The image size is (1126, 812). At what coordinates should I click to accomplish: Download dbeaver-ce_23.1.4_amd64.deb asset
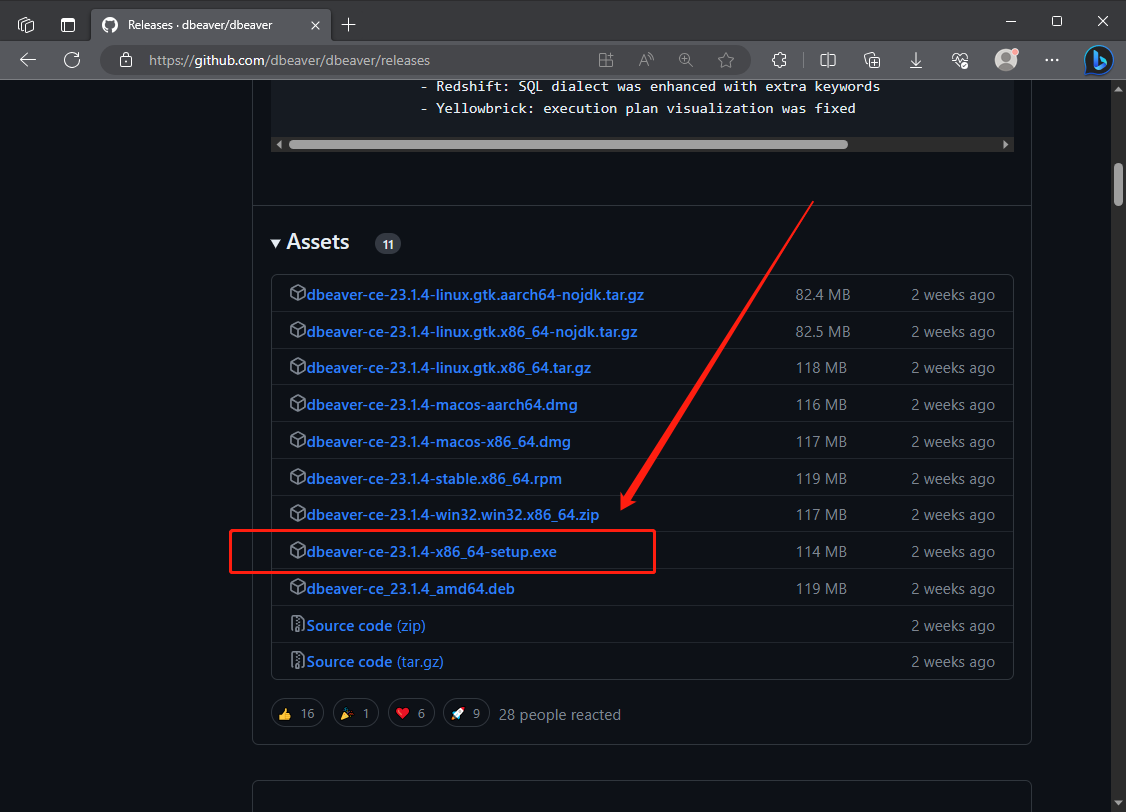point(411,589)
